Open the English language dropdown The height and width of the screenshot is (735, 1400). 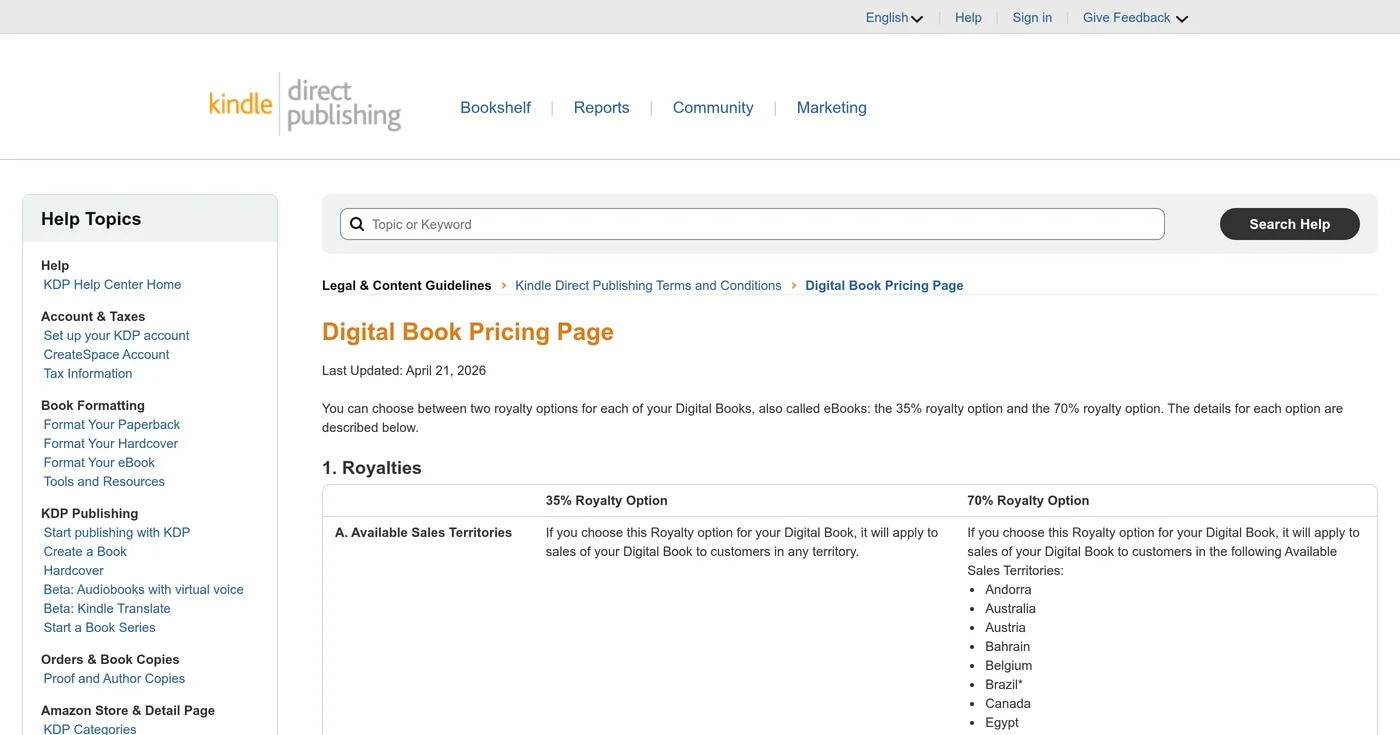coord(894,18)
